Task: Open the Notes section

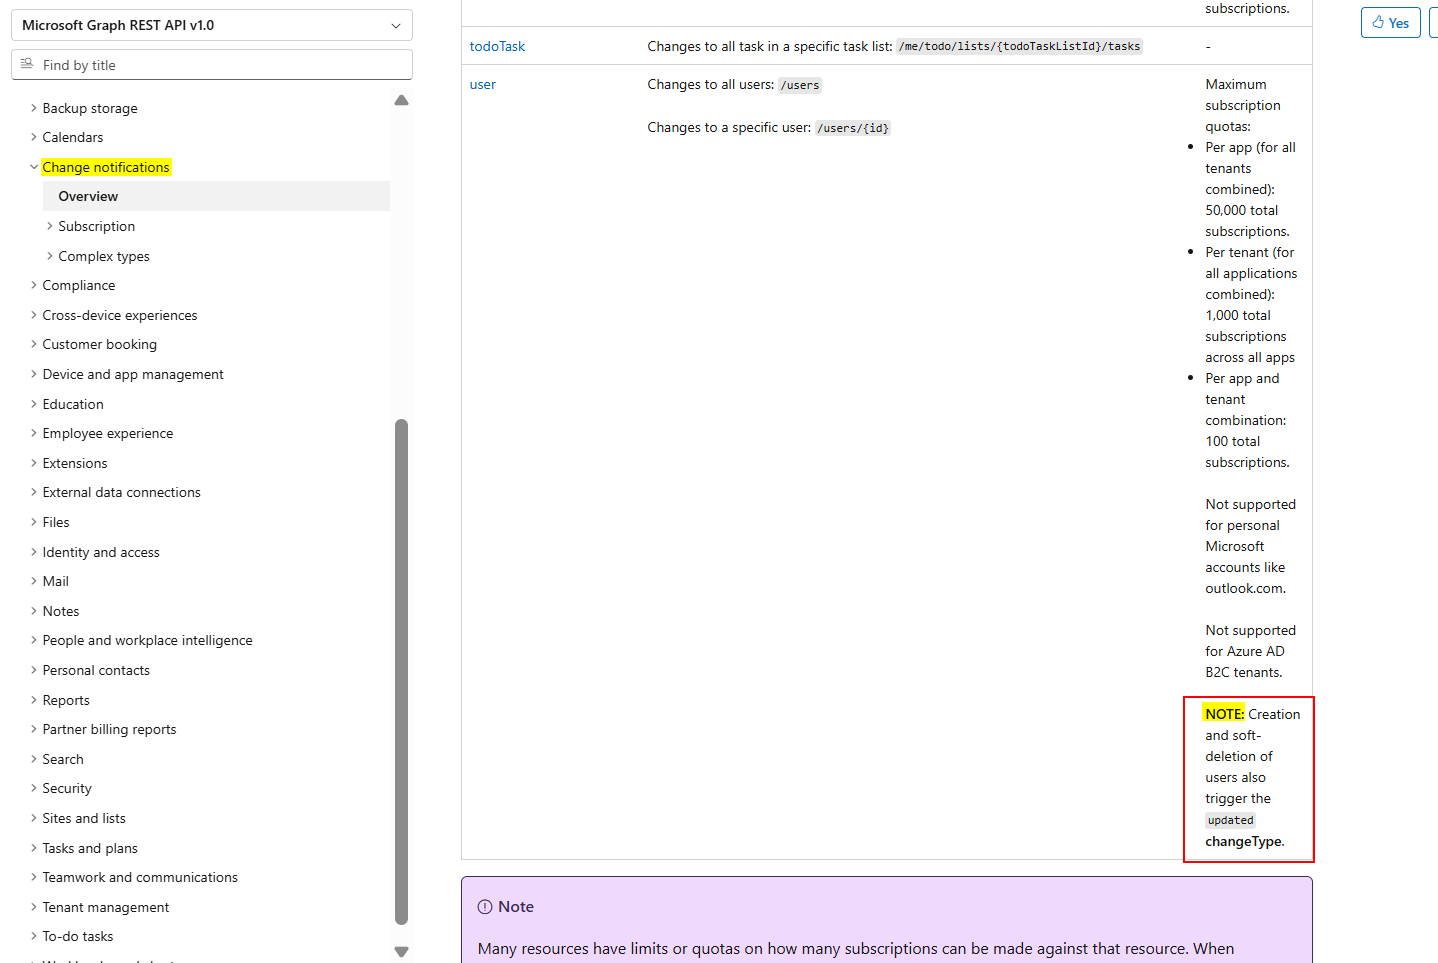Action: [x=61, y=611]
